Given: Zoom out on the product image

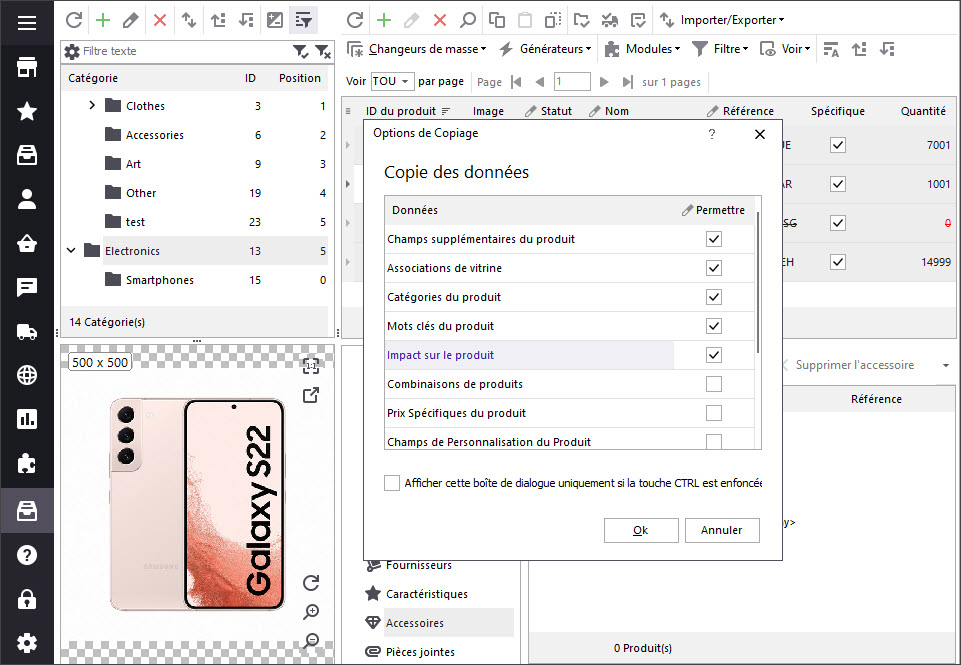Looking at the screenshot, I should pos(311,640).
